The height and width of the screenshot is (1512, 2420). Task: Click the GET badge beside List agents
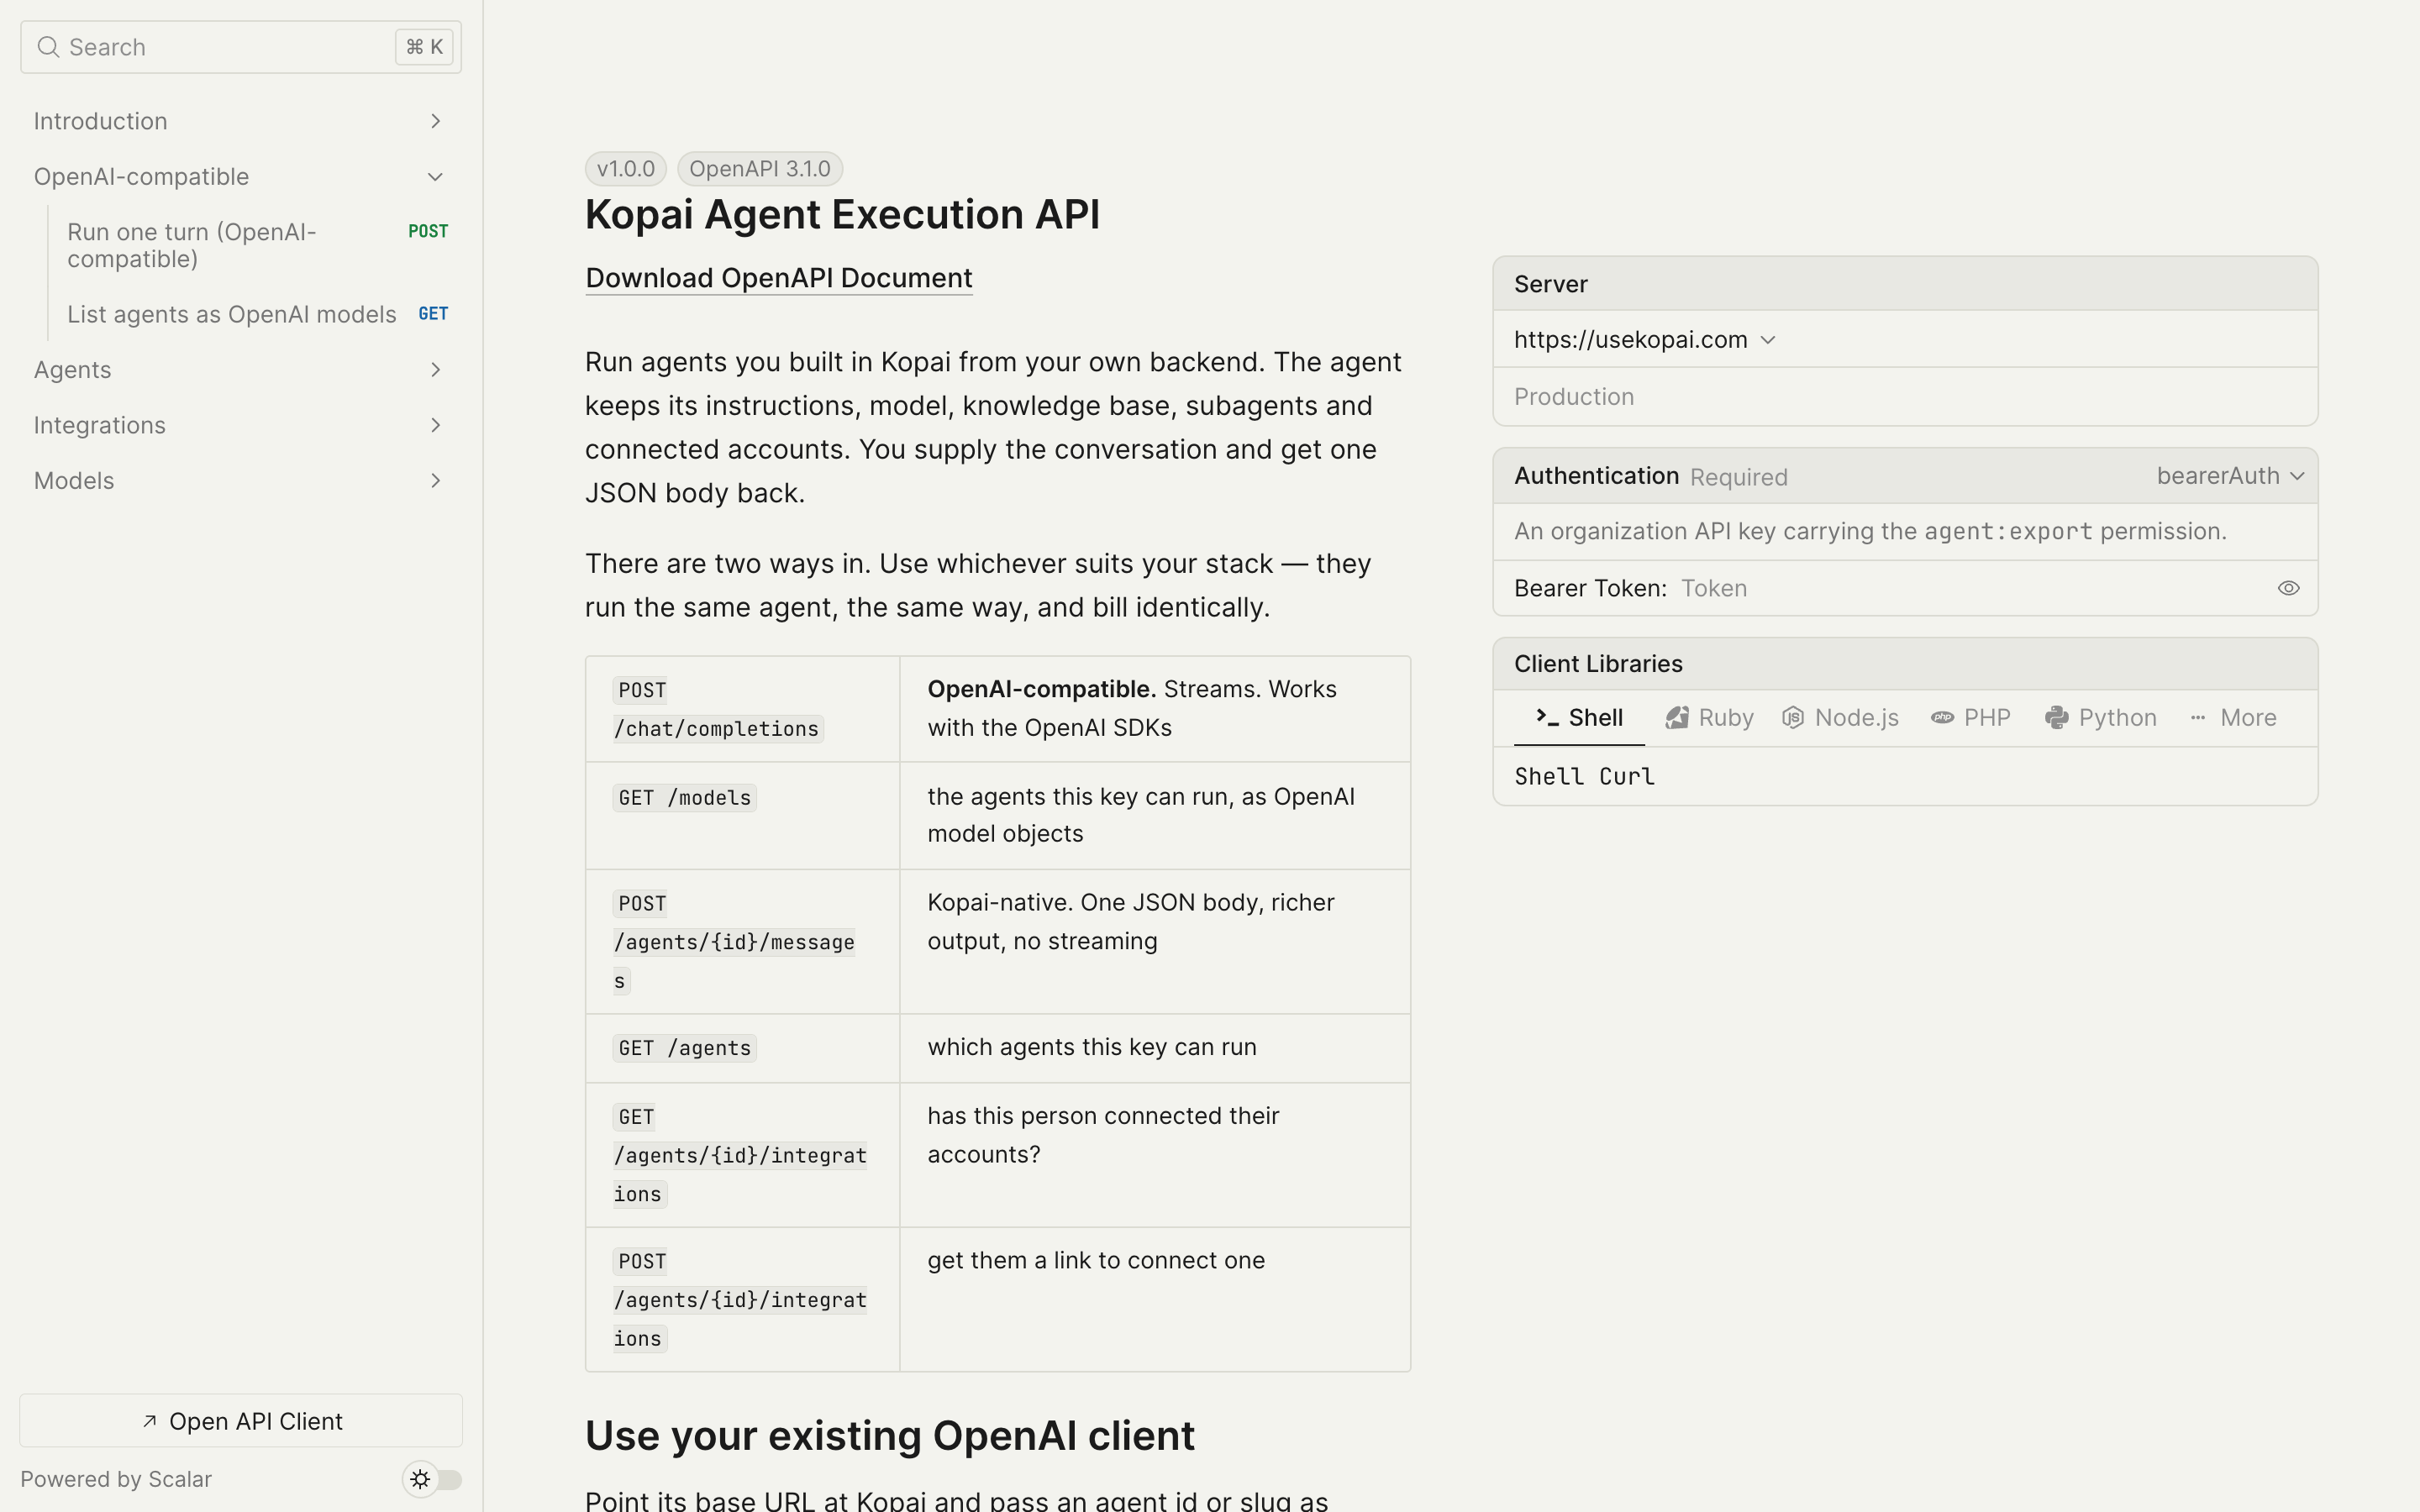[433, 314]
